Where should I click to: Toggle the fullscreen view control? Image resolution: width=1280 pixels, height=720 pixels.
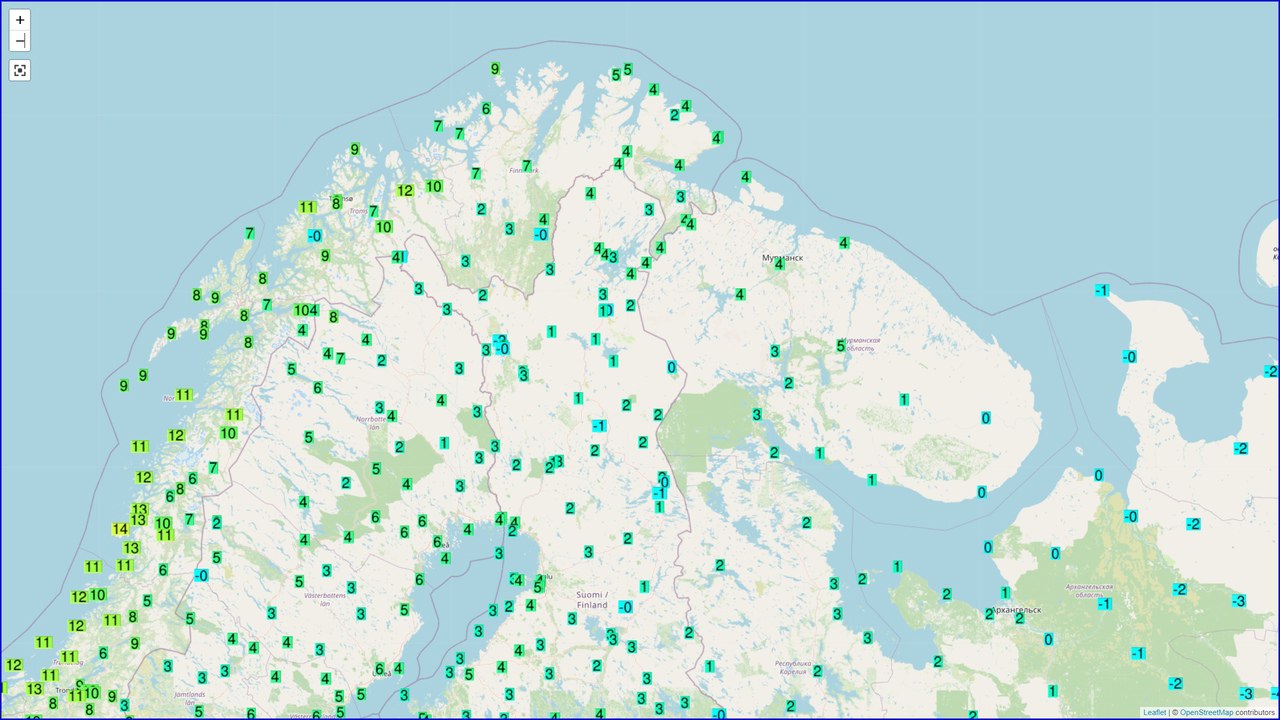20,70
